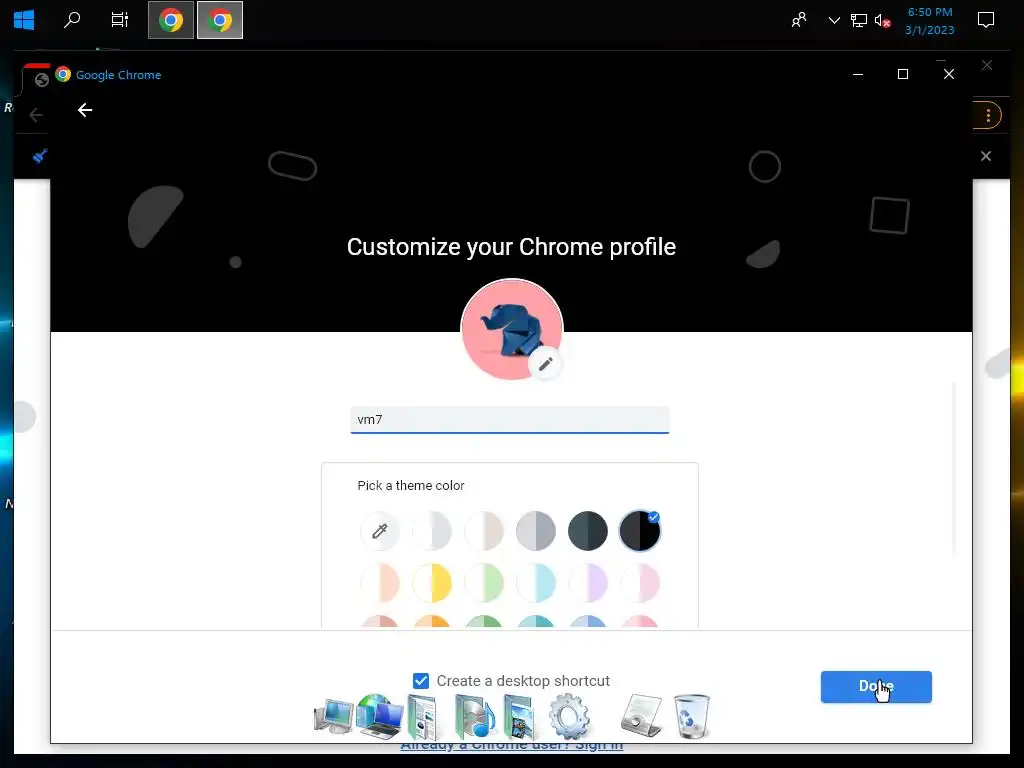Pick the light gray-white theme color

point(432,531)
